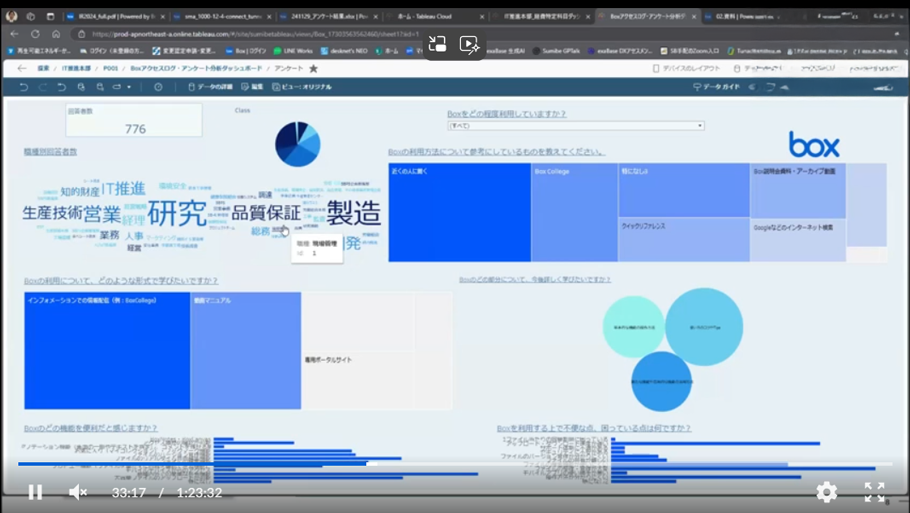Open データガイド panel

(716, 87)
